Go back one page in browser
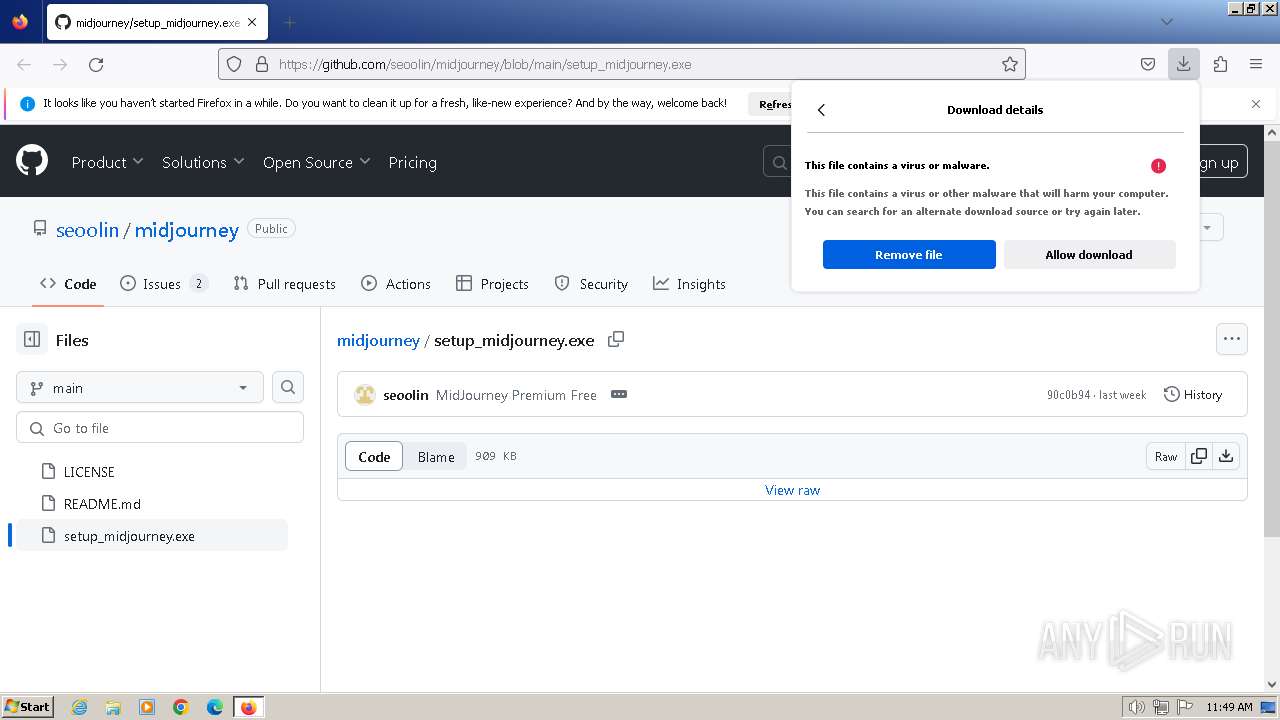Screen dimensions: 1280x720 click(x=24, y=64)
